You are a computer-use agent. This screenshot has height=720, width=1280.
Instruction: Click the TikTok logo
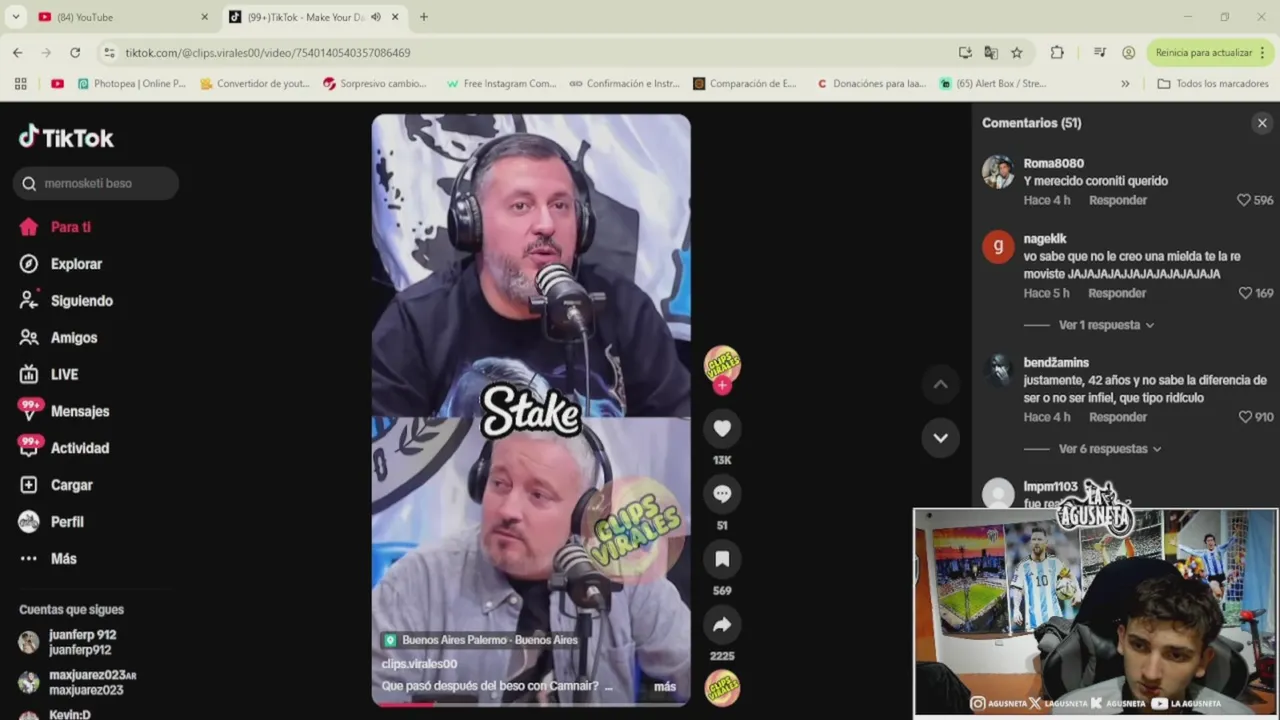66,137
